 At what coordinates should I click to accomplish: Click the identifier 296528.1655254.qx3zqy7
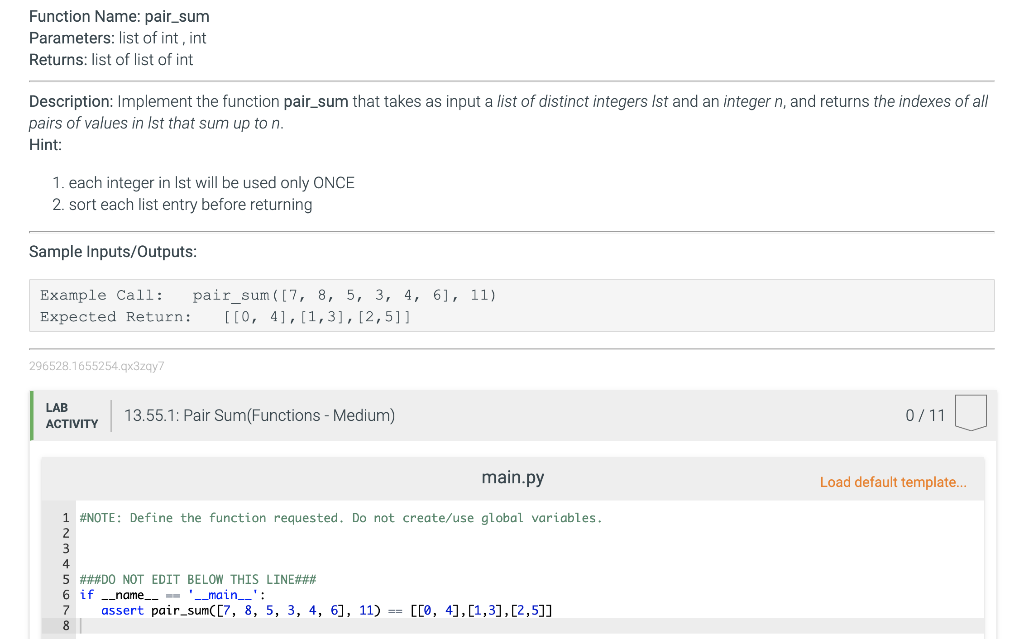[x=97, y=367]
